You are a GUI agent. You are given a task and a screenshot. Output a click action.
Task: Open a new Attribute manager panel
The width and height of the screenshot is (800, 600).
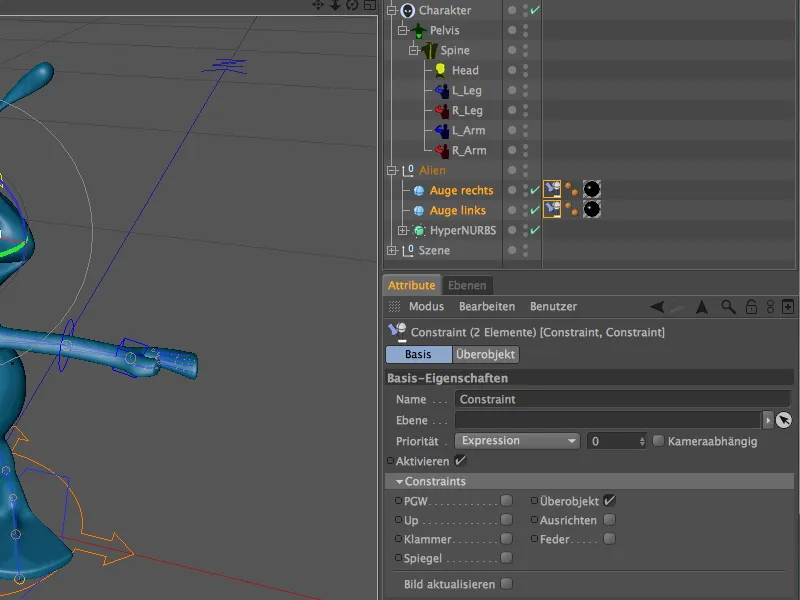pos(788,307)
